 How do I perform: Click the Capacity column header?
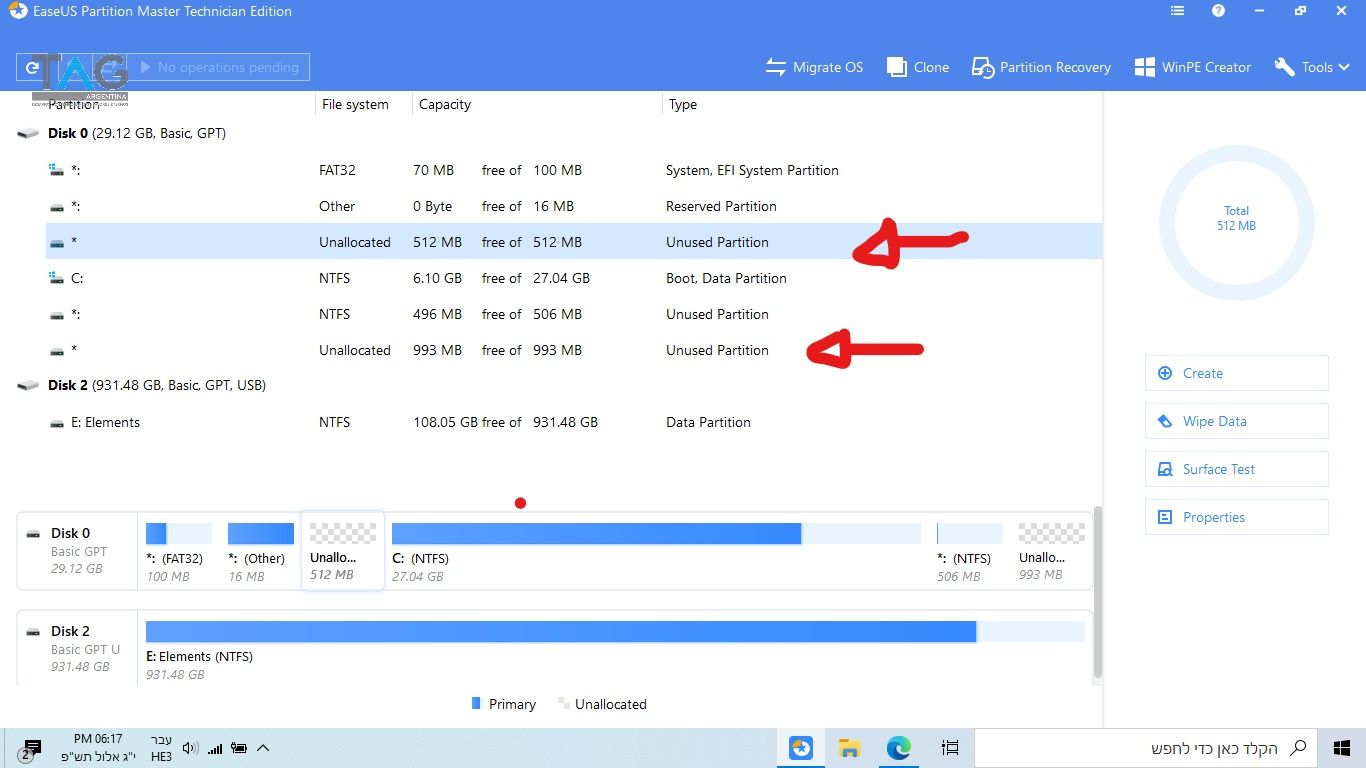[445, 104]
